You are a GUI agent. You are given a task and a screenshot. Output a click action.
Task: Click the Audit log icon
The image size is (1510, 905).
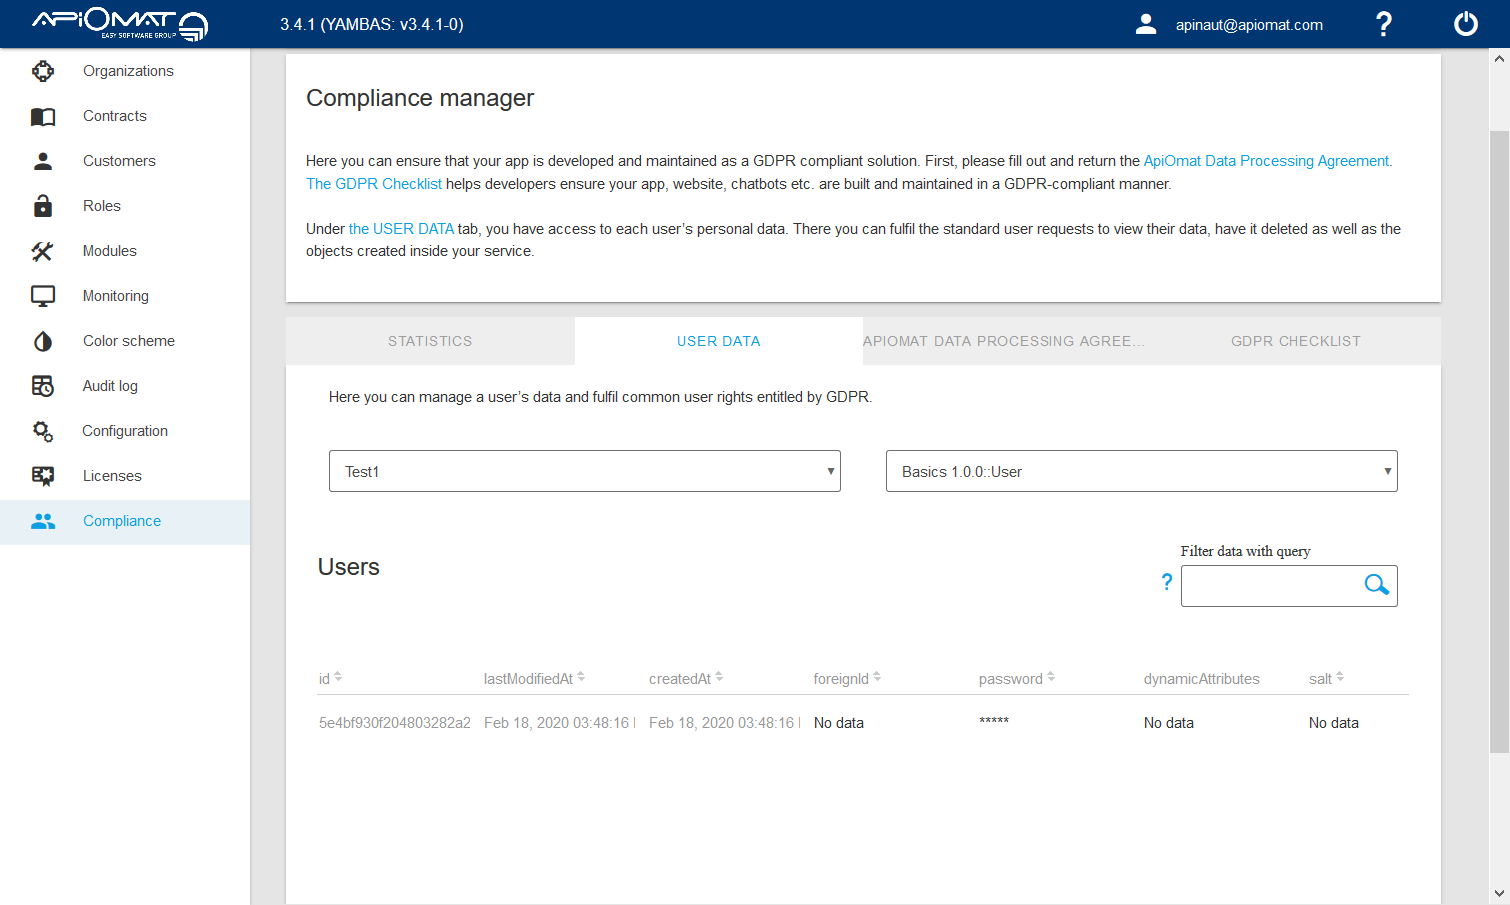pyautogui.click(x=43, y=386)
